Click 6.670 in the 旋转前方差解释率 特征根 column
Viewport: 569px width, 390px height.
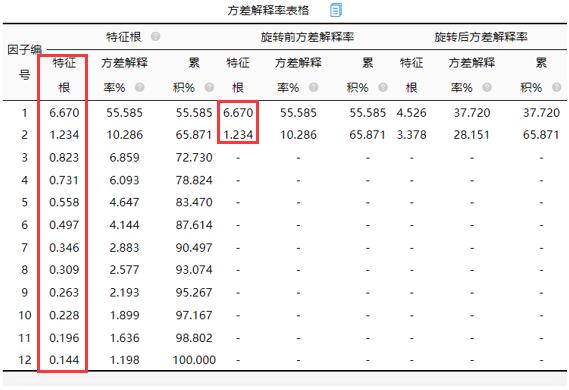tap(238, 112)
